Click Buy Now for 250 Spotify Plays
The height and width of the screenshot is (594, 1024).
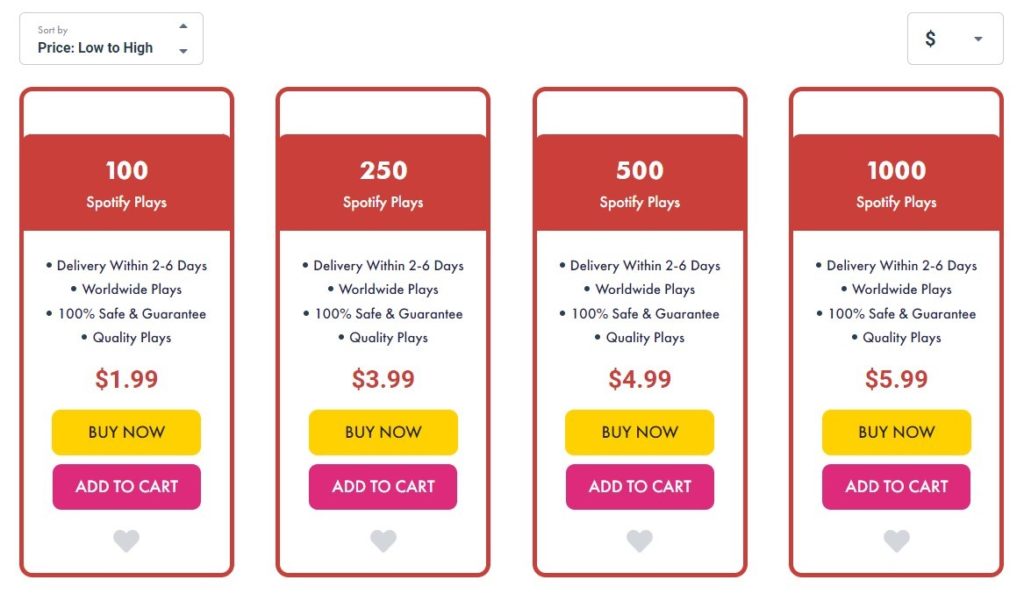tap(383, 432)
